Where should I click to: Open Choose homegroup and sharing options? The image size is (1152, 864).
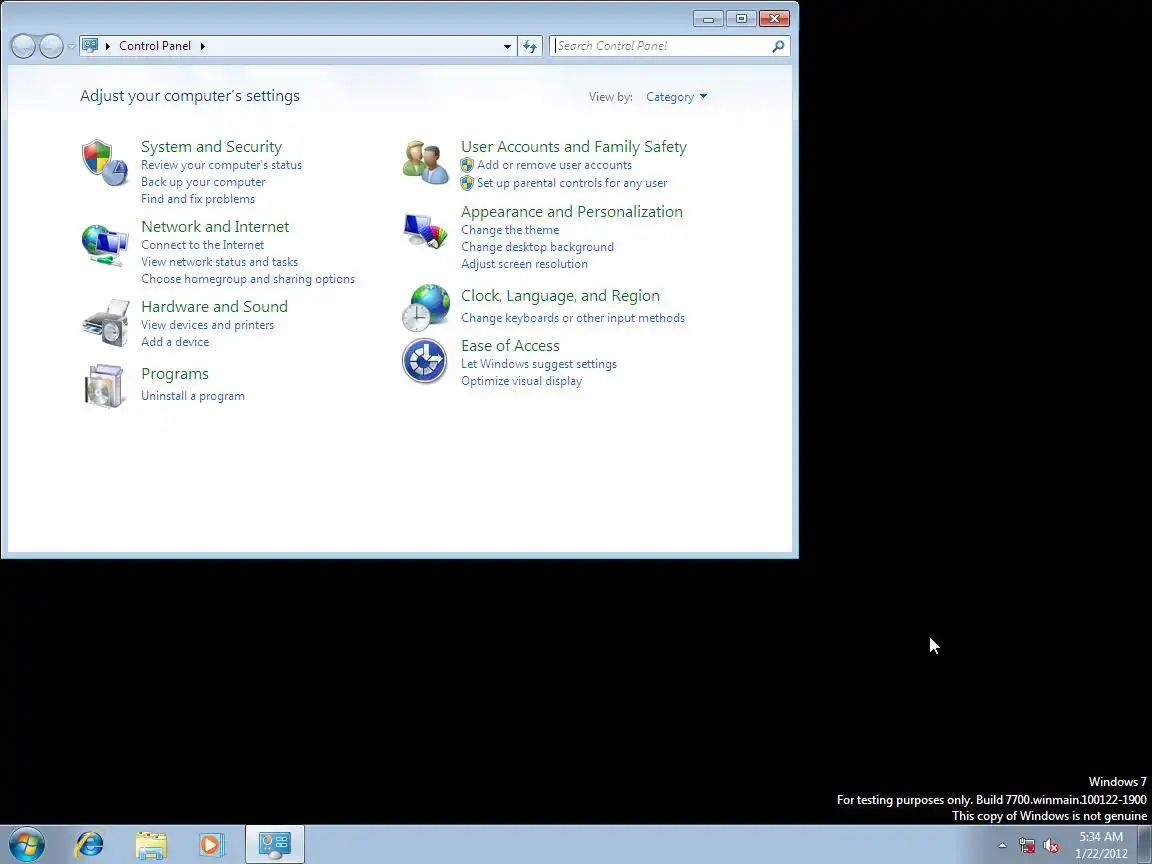point(248,279)
